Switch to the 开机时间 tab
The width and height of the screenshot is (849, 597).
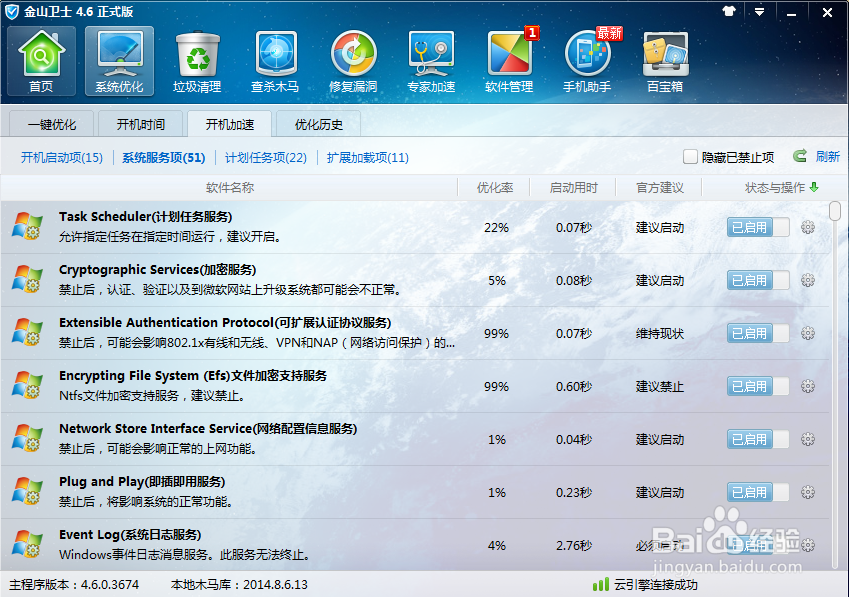[141, 124]
